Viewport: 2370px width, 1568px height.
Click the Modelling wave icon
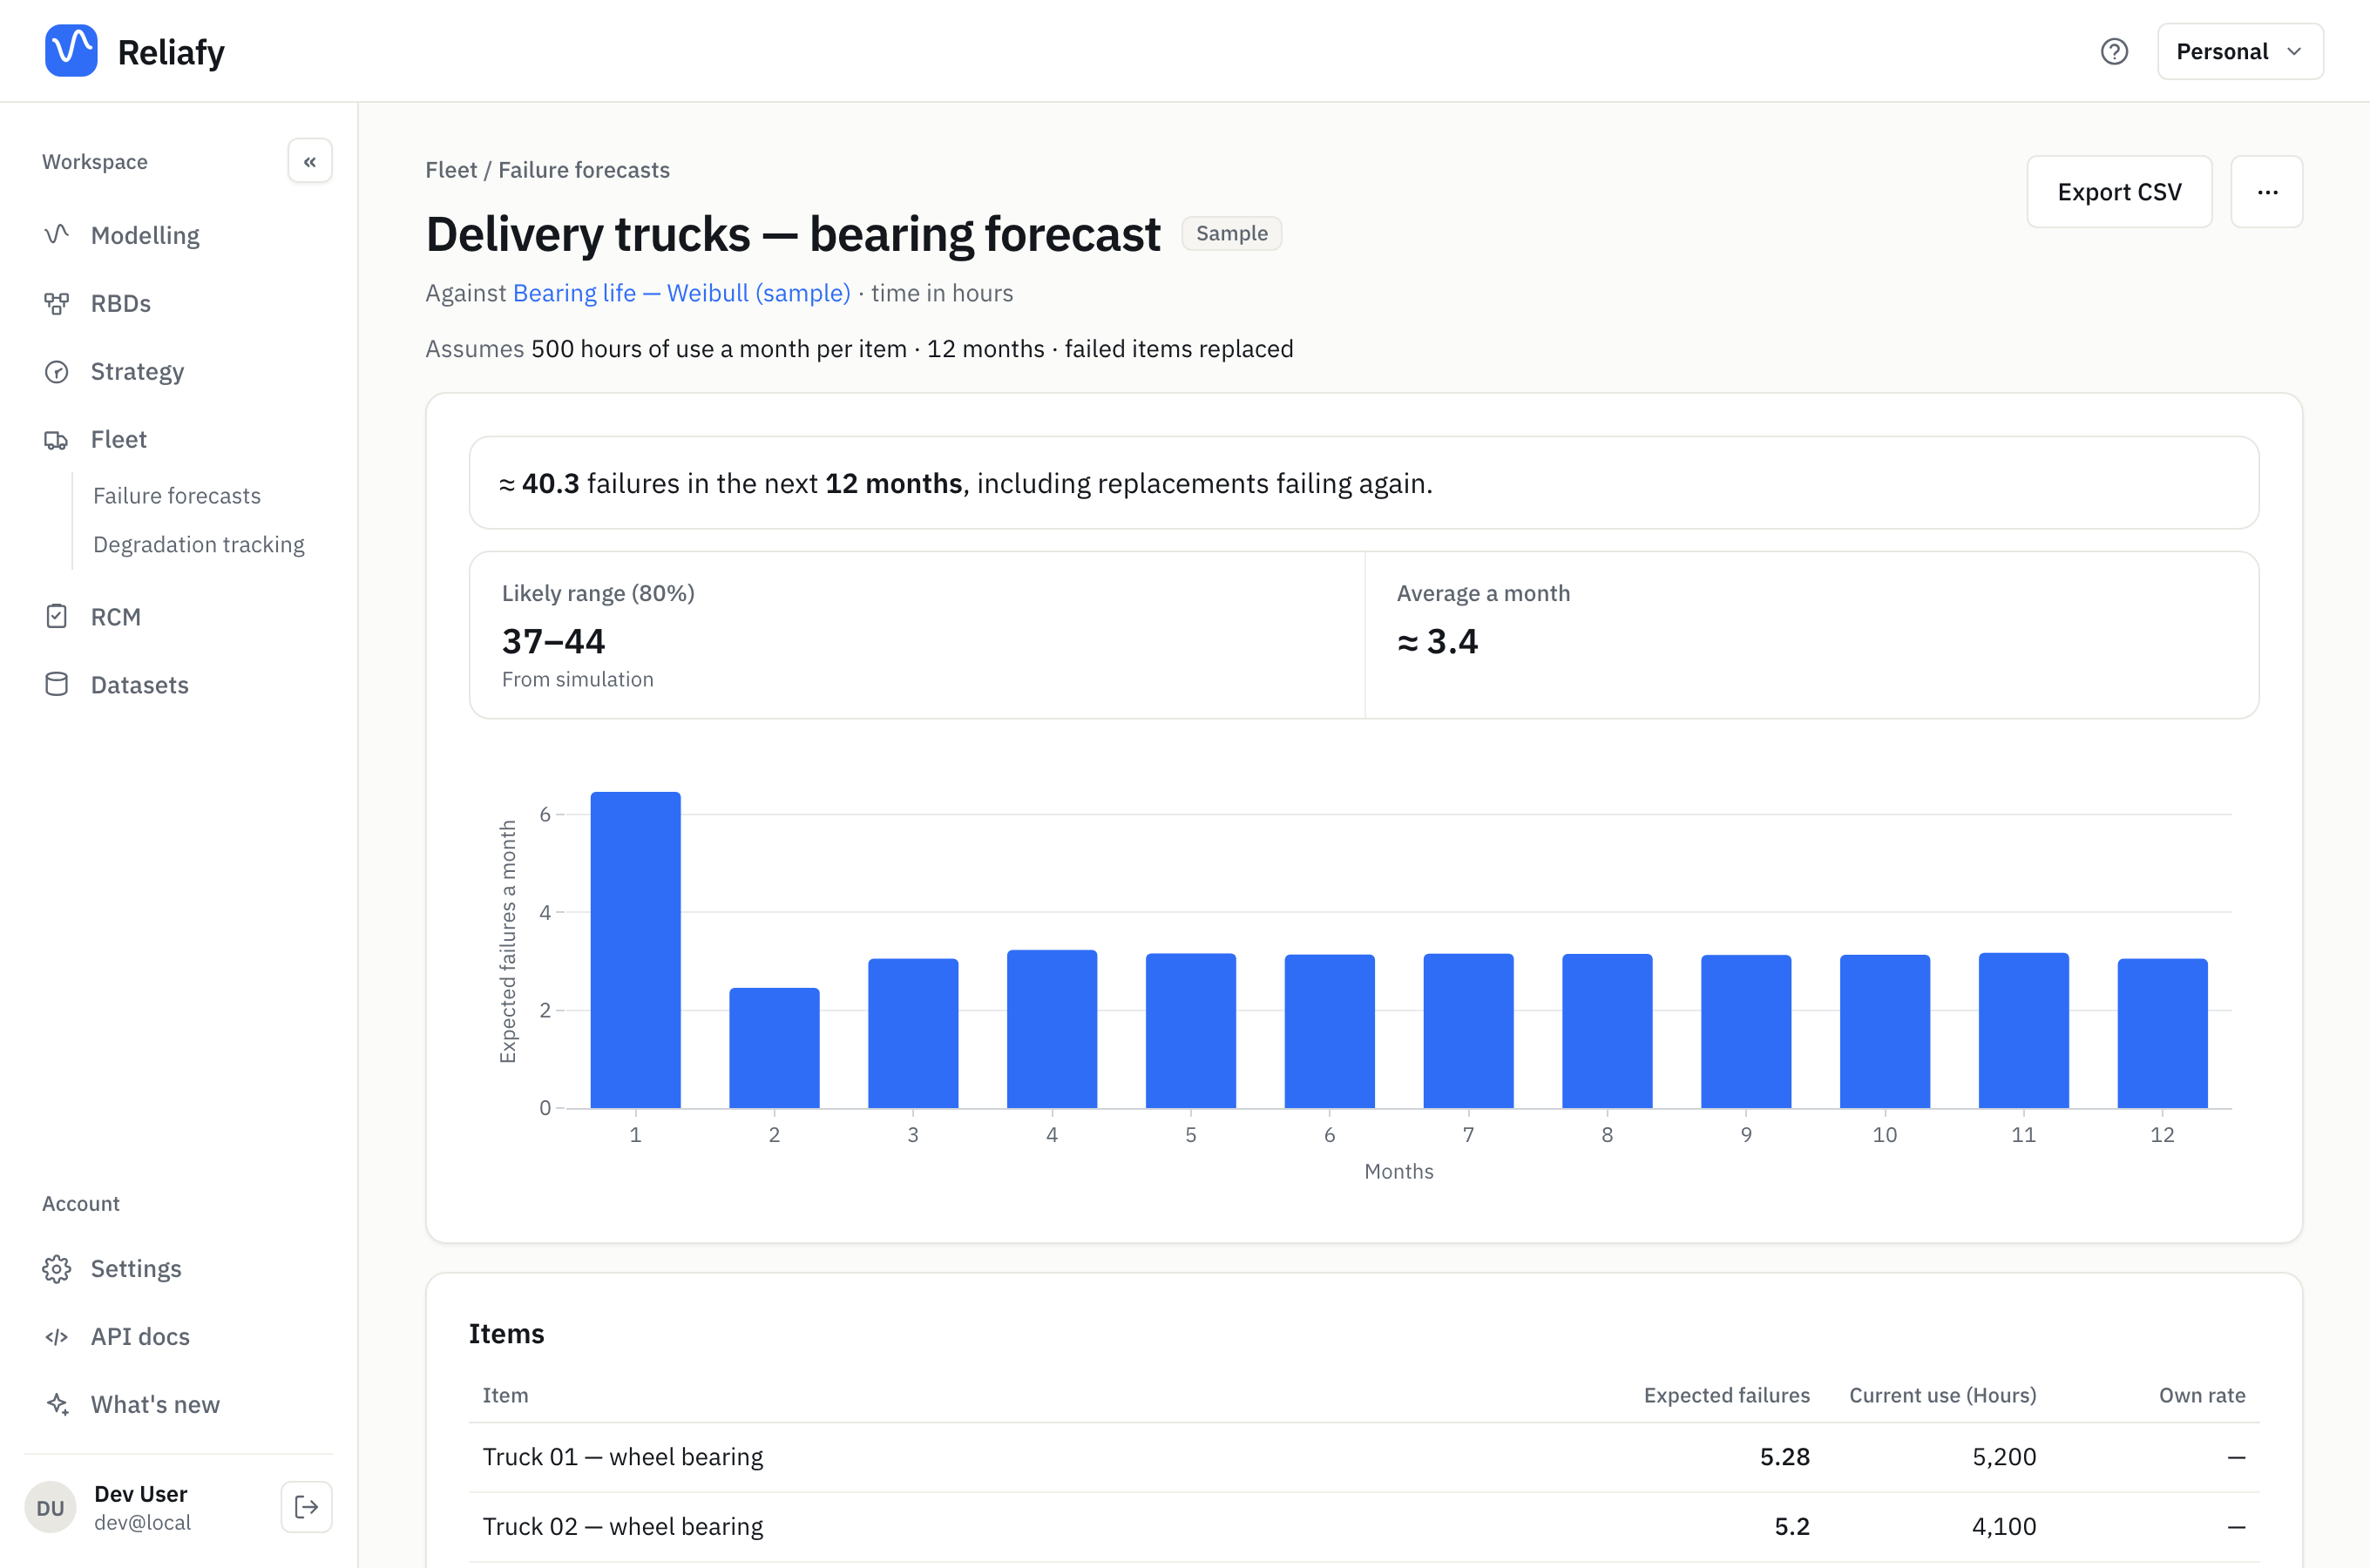pyautogui.click(x=57, y=235)
